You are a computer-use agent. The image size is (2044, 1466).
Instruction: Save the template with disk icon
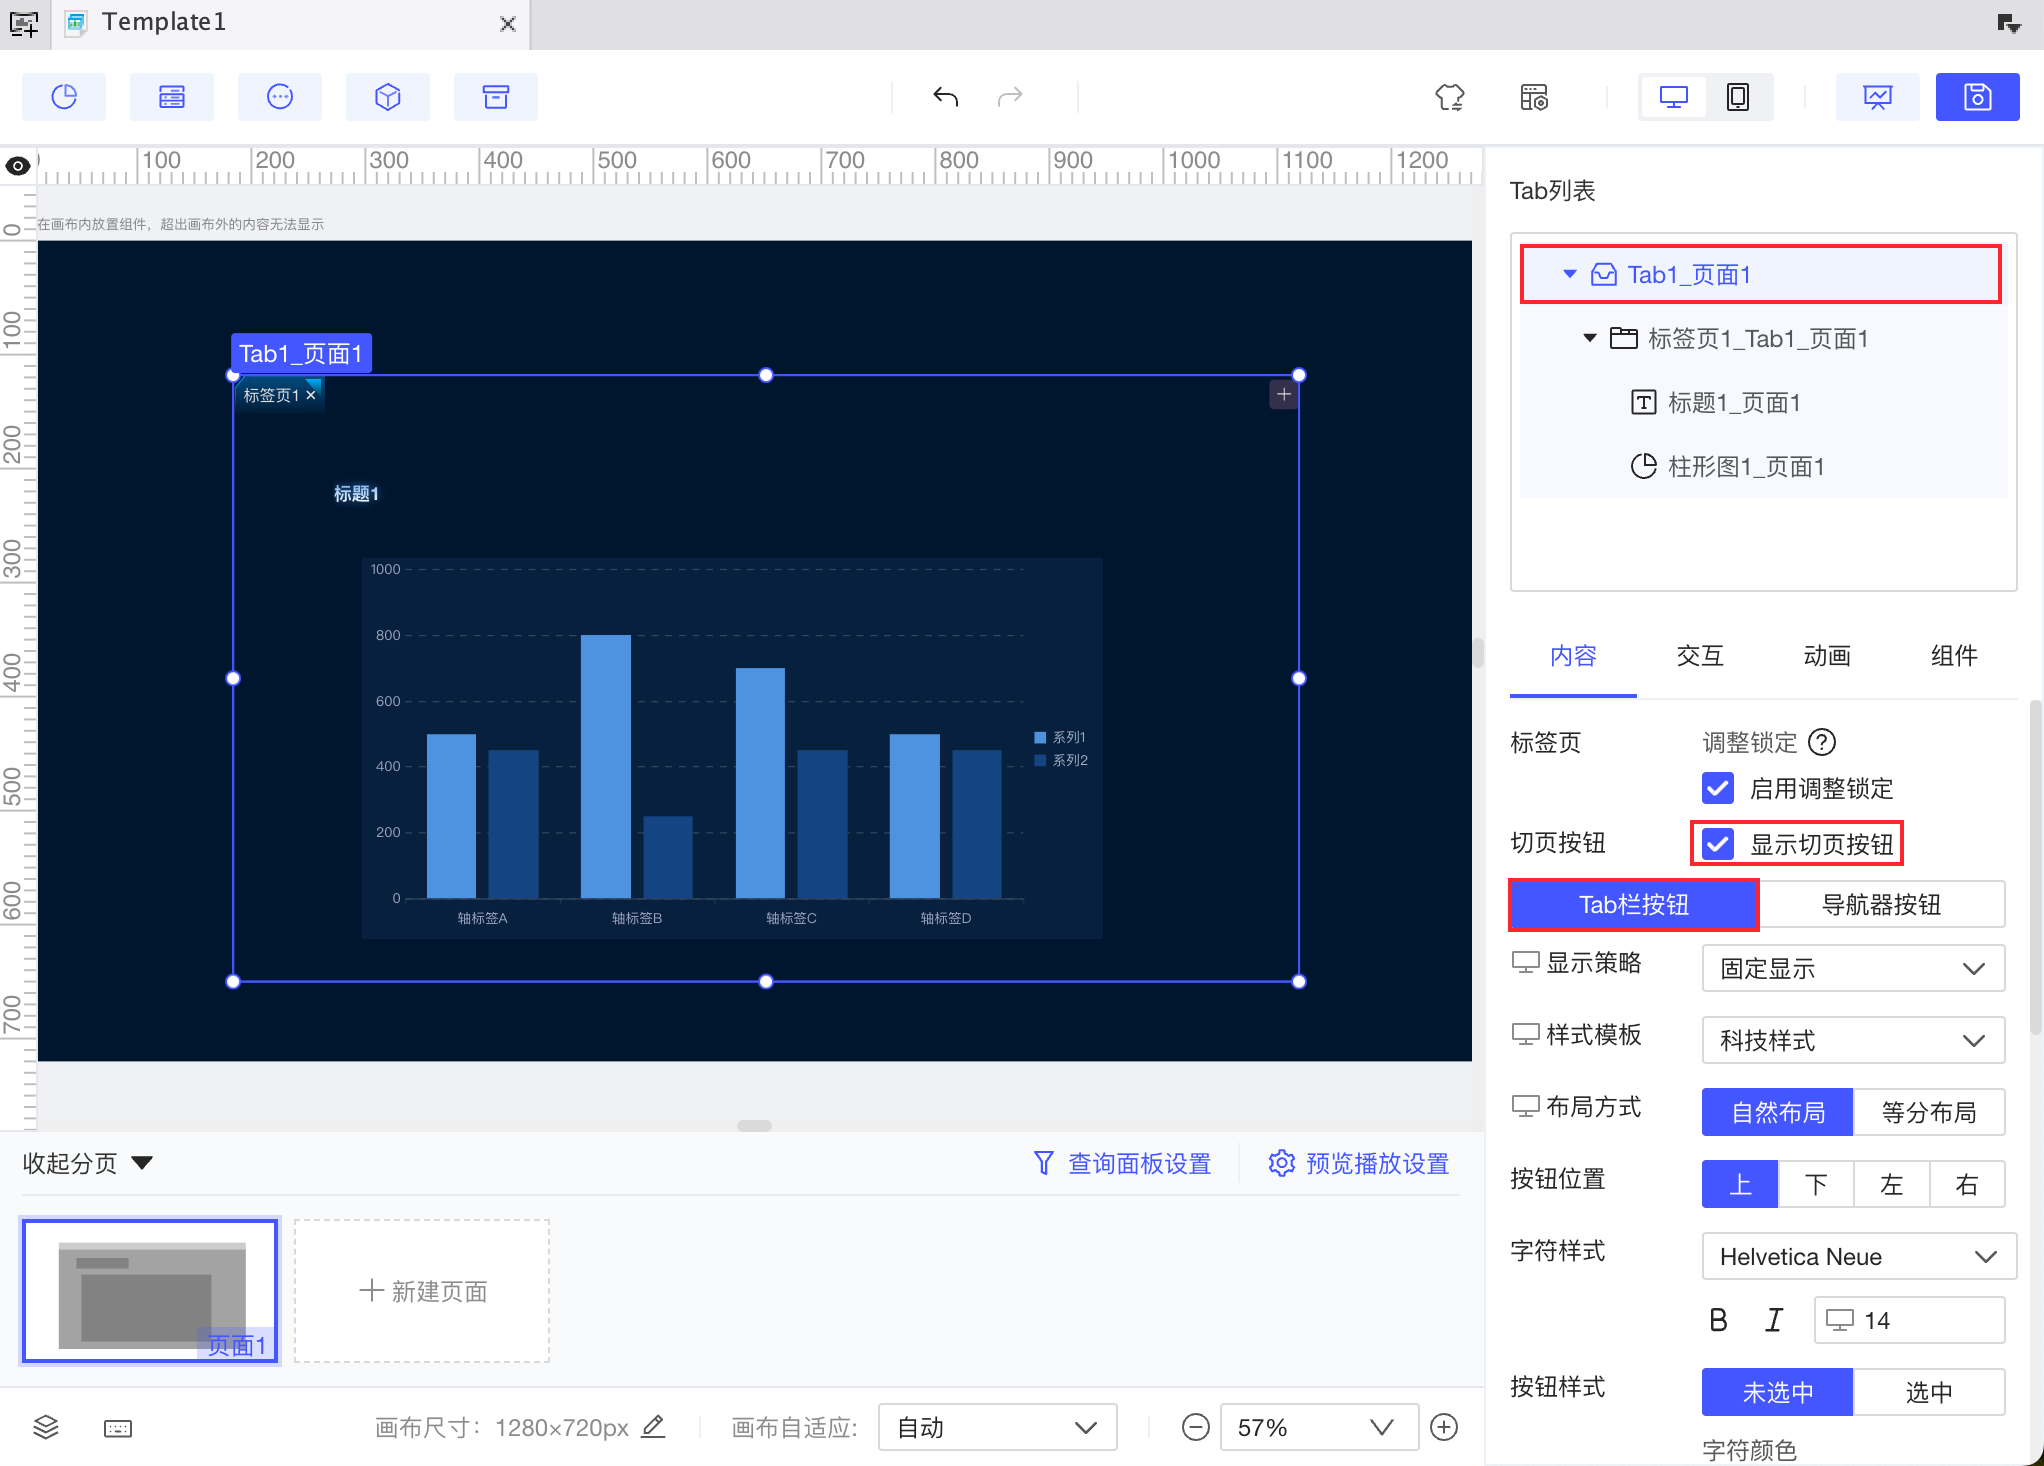tap(1977, 97)
